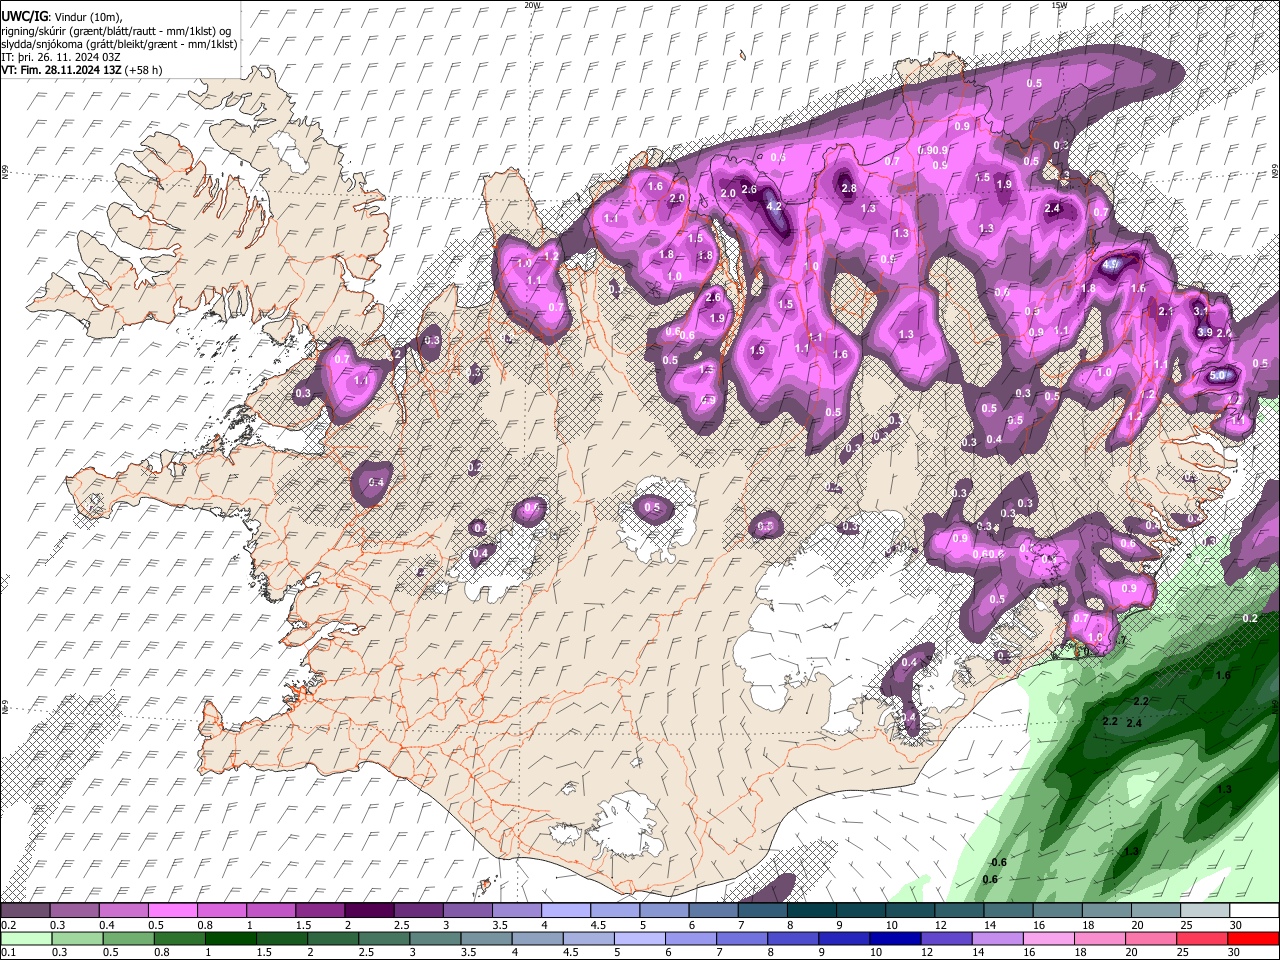Select the palest green first rain scale swatch
1280x960 pixels.
25,939
